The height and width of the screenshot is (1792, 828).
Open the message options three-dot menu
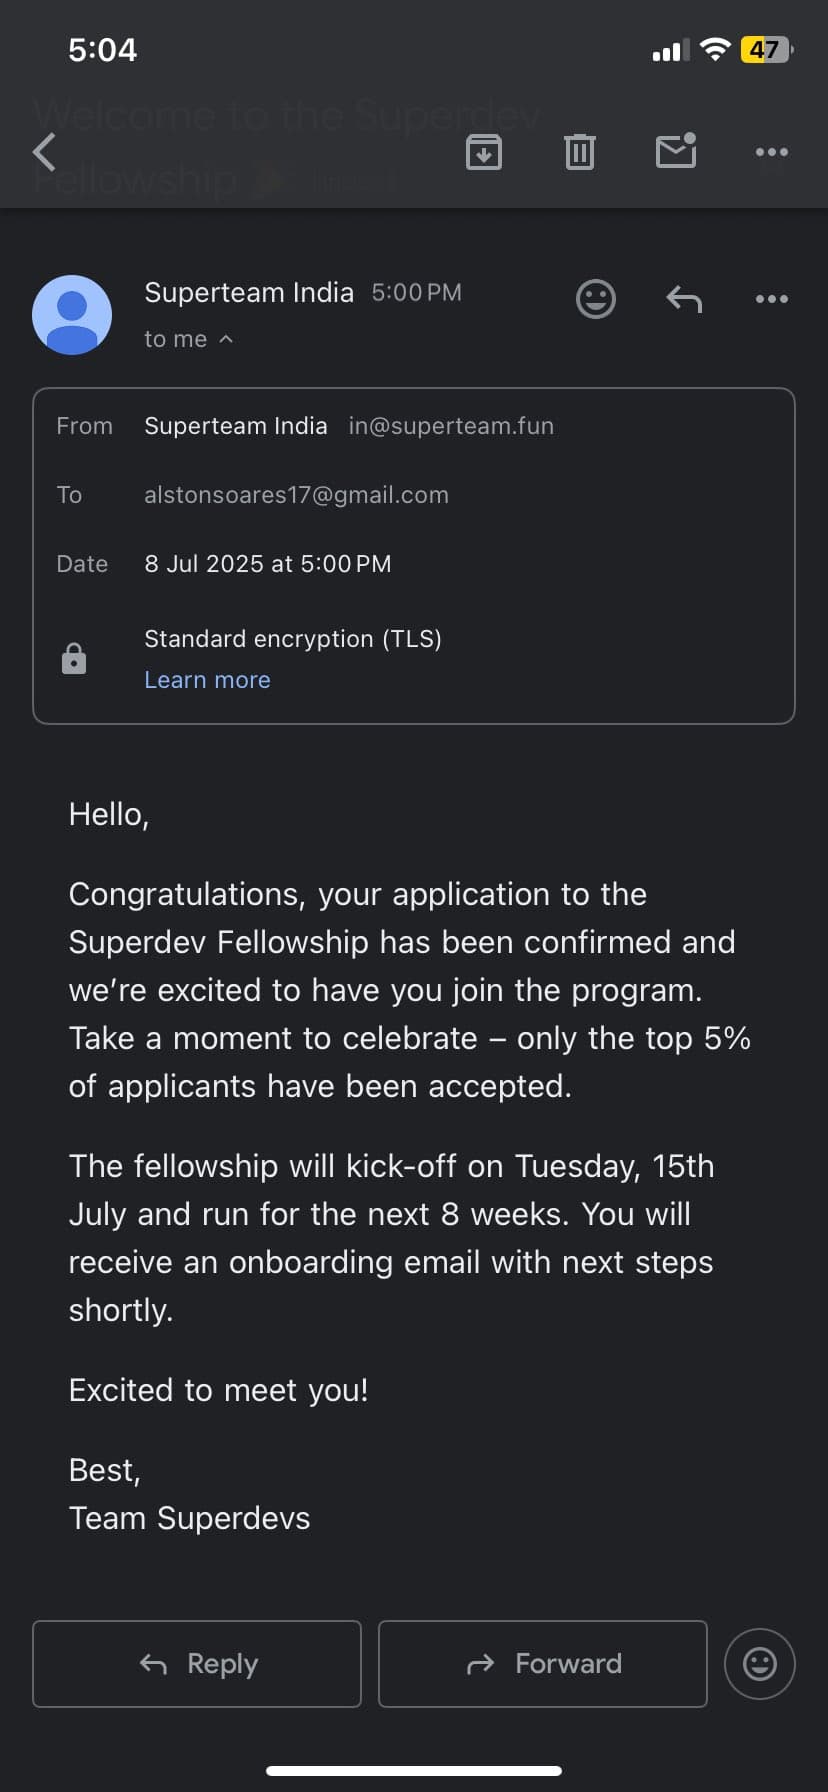point(771,299)
